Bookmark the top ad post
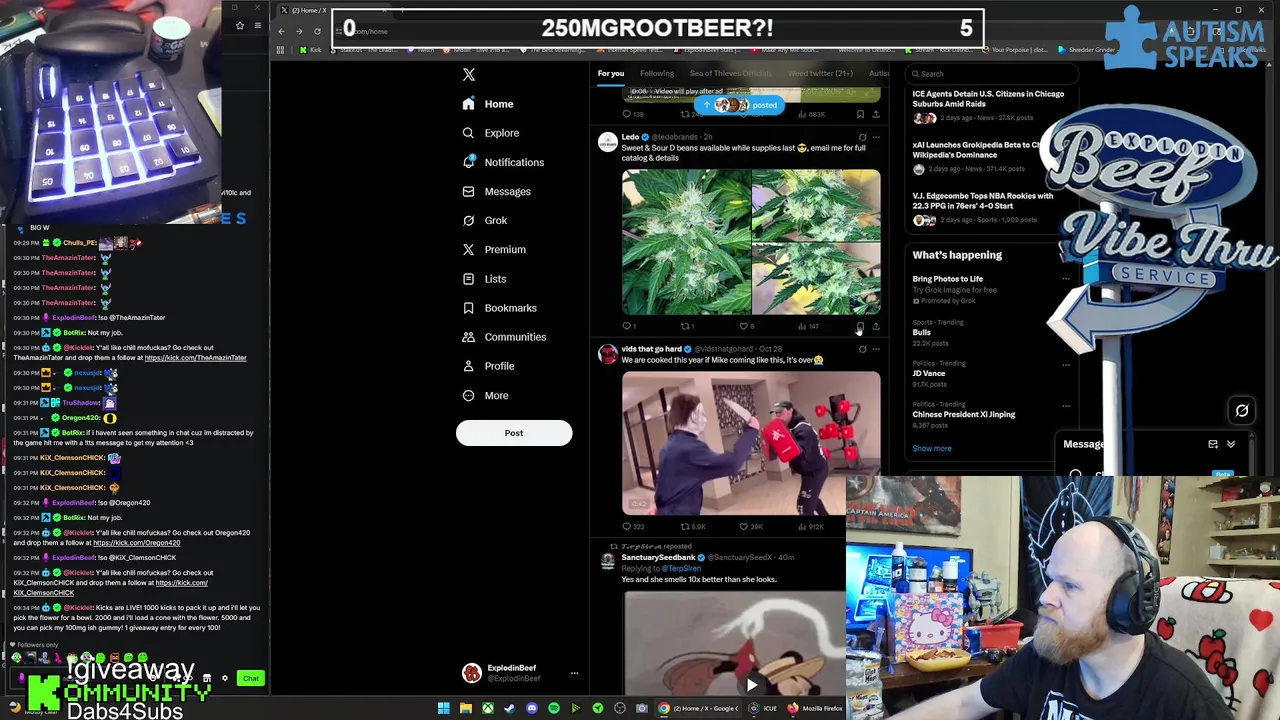The image size is (1280, 720). [x=860, y=114]
